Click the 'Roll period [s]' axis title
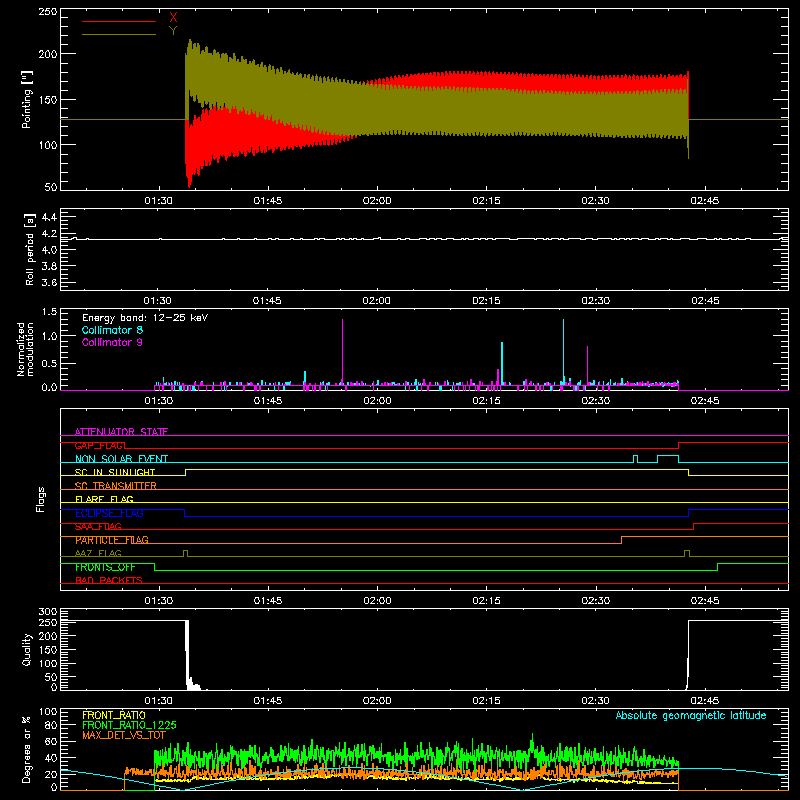Image resolution: width=800 pixels, height=800 pixels. (30, 249)
